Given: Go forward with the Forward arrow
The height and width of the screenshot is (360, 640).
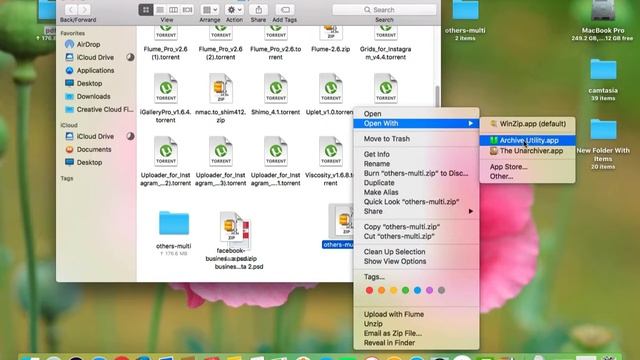Looking at the screenshot, I should pyautogui.click(x=84, y=9).
